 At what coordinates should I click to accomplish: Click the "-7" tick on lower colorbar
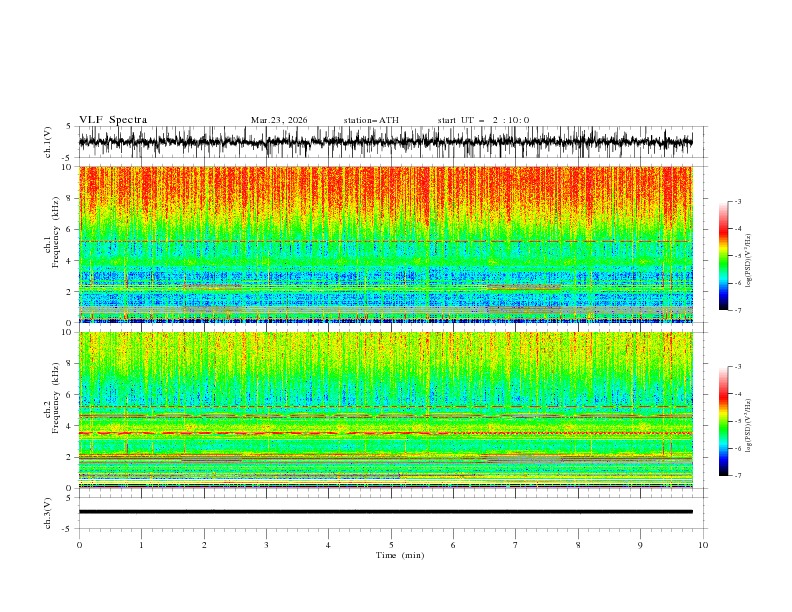pos(738,475)
